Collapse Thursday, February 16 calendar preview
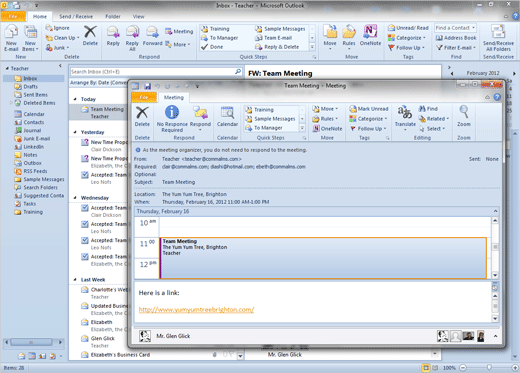Viewport: 520px width, 373px height. click(495, 211)
